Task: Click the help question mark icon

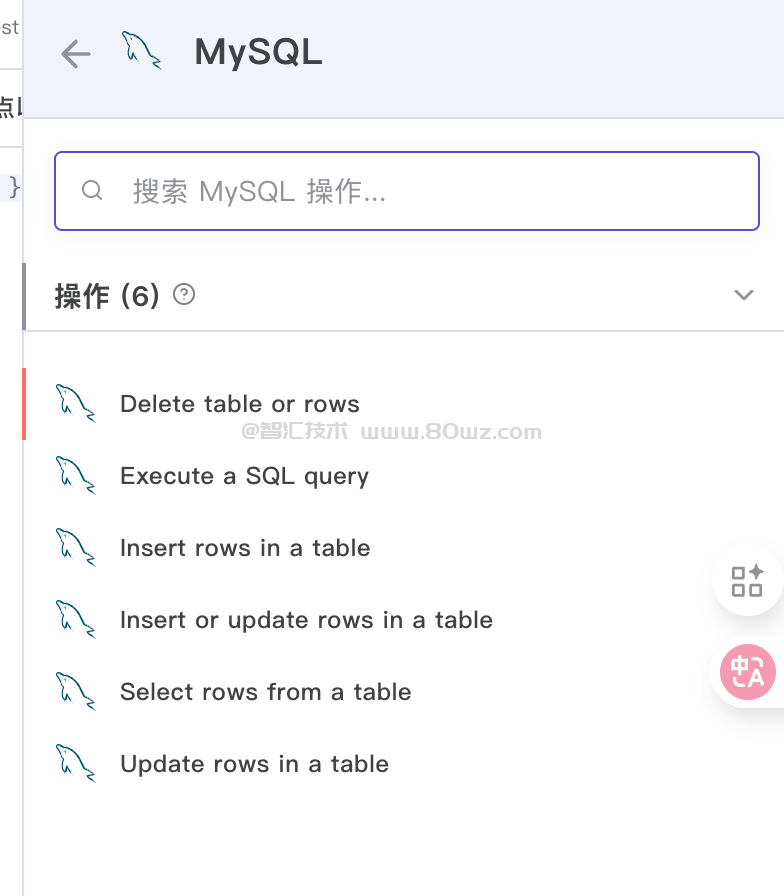Action: pyautogui.click(x=184, y=295)
